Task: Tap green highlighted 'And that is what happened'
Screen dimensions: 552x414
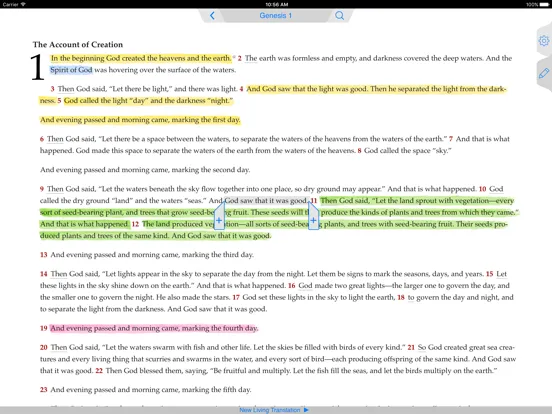Action: point(84,224)
